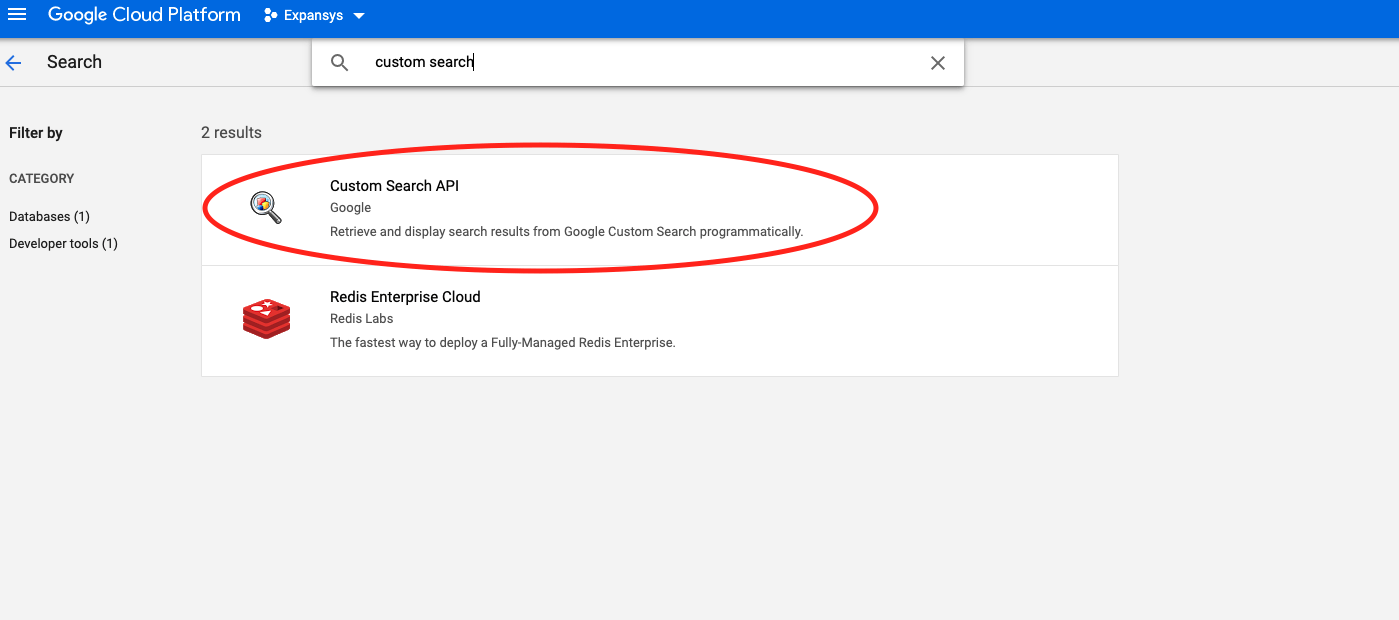Open the Redis Enterprise Cloud result title

click(x=405, y=297)
